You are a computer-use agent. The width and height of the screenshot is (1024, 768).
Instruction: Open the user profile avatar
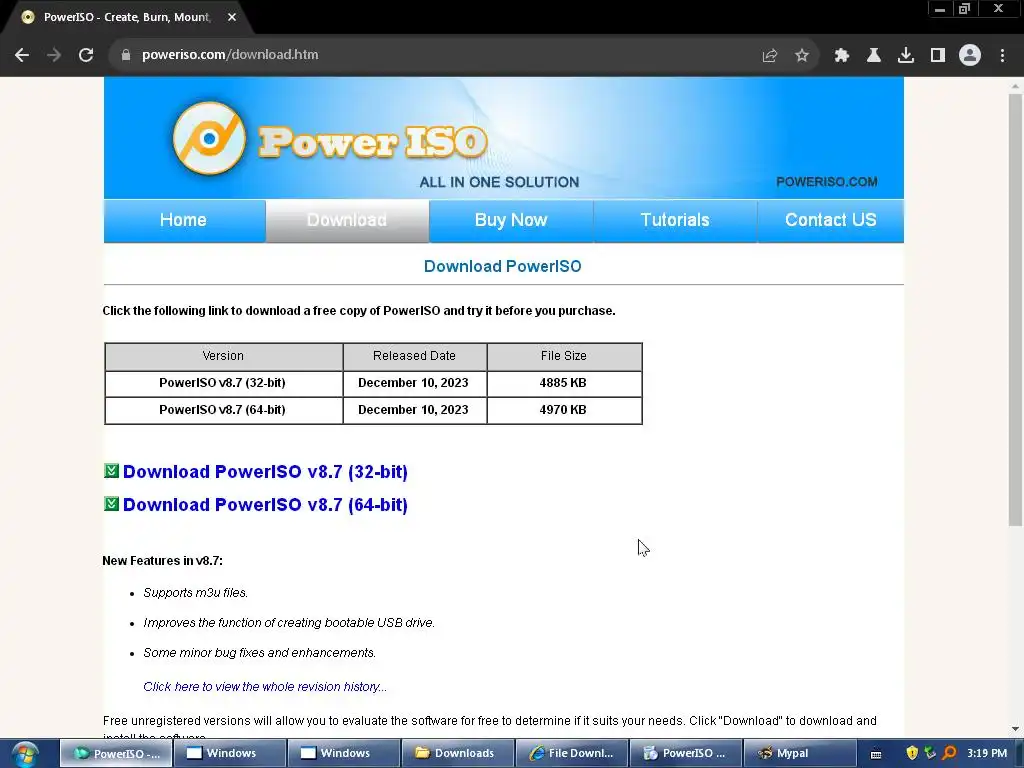[970, 56]
